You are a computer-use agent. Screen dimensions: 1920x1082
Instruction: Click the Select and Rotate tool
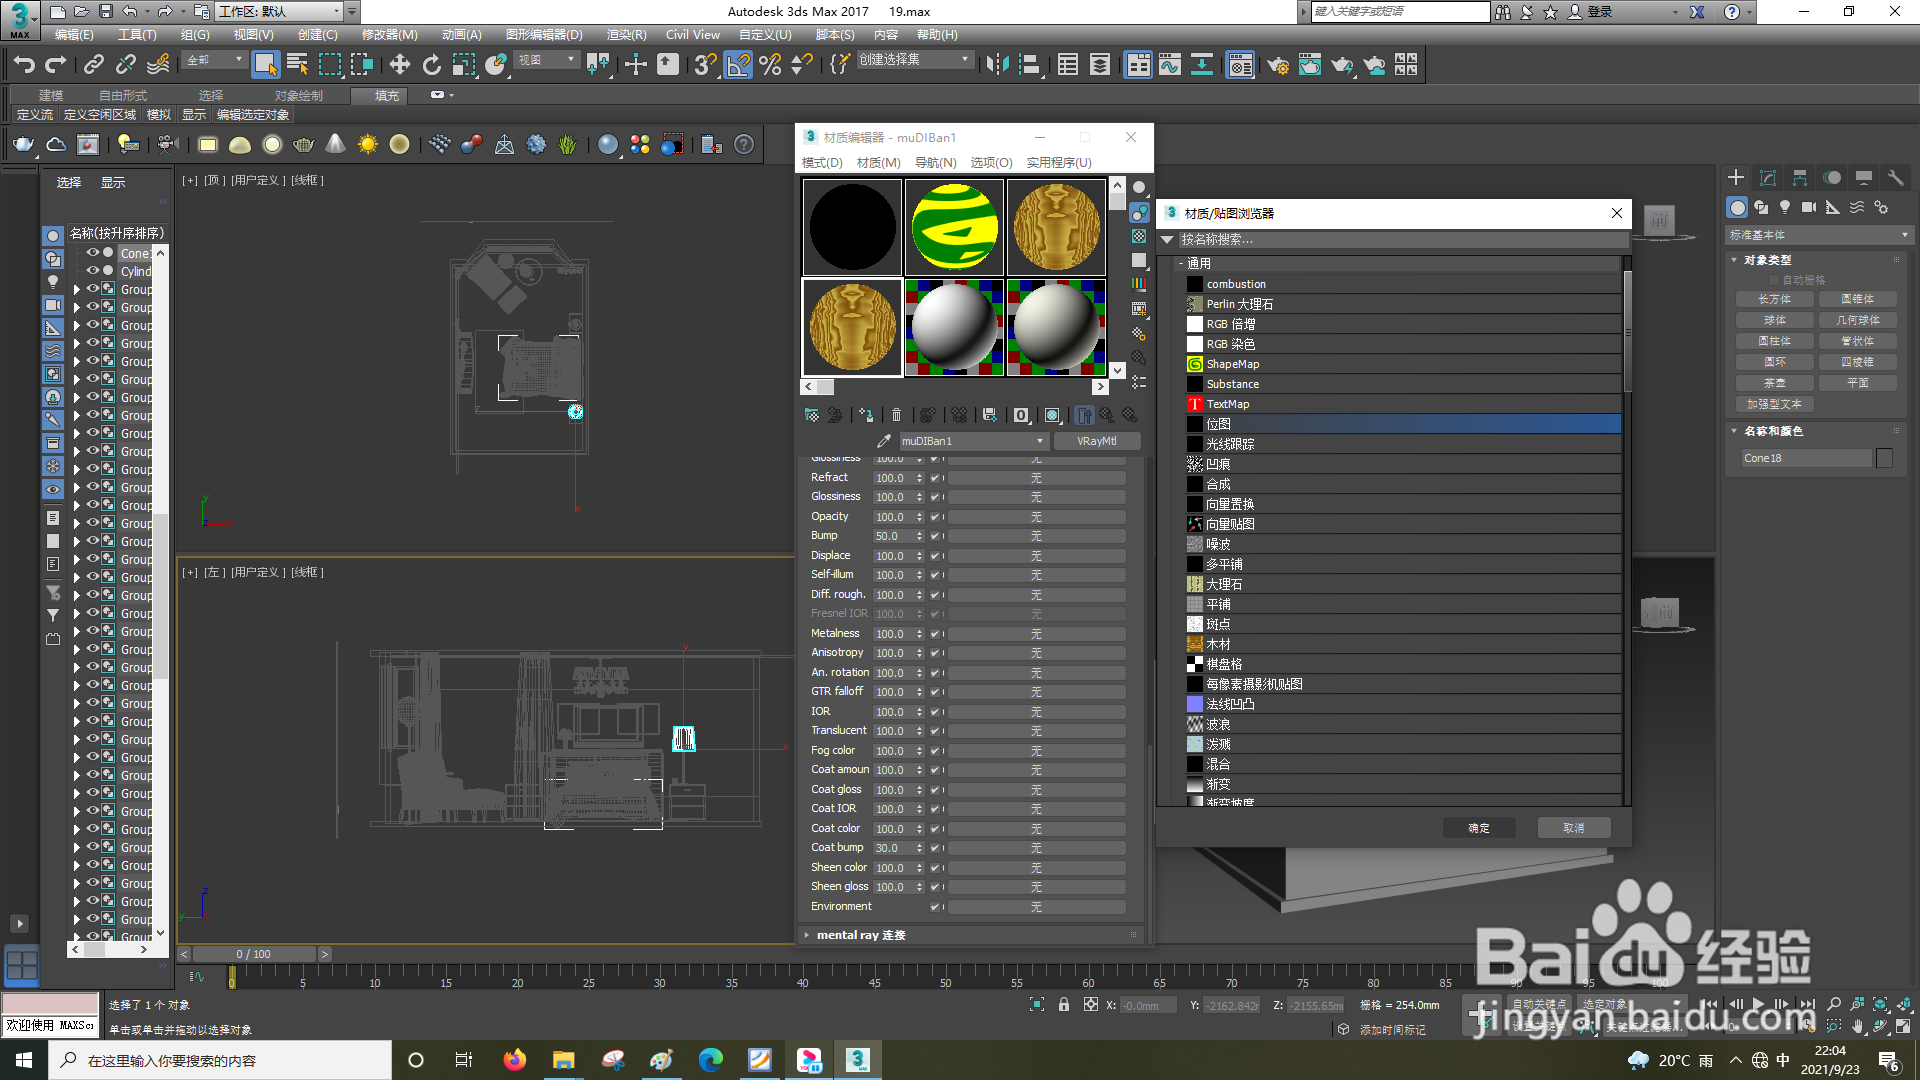[x=431, y=66]
